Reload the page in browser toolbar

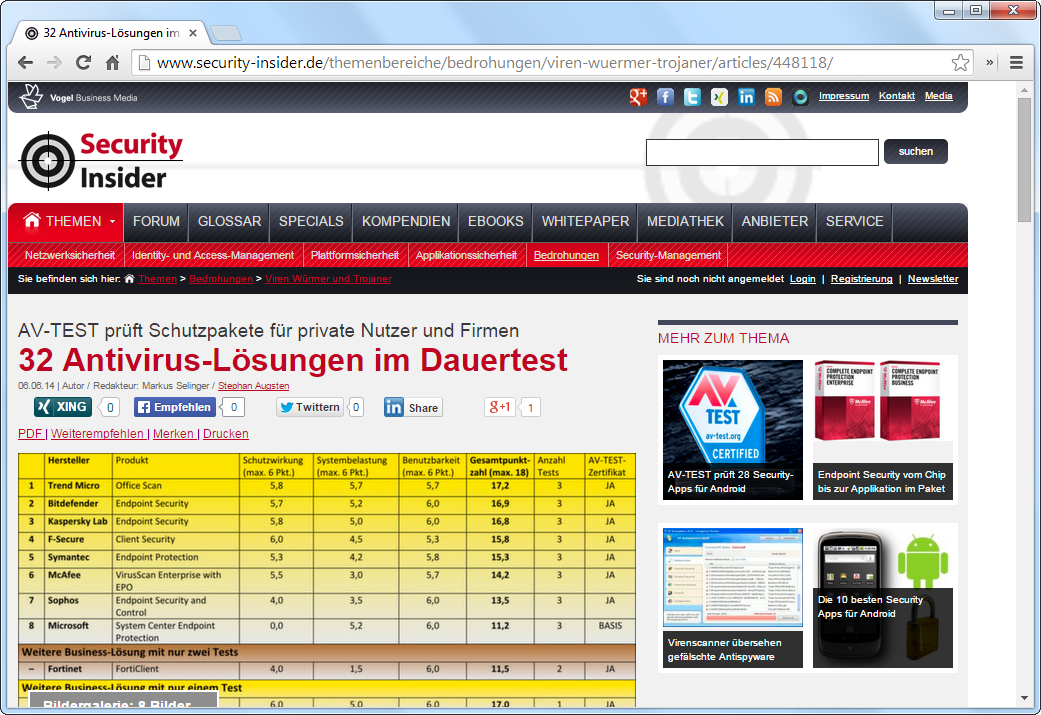[x=84, y=63]
